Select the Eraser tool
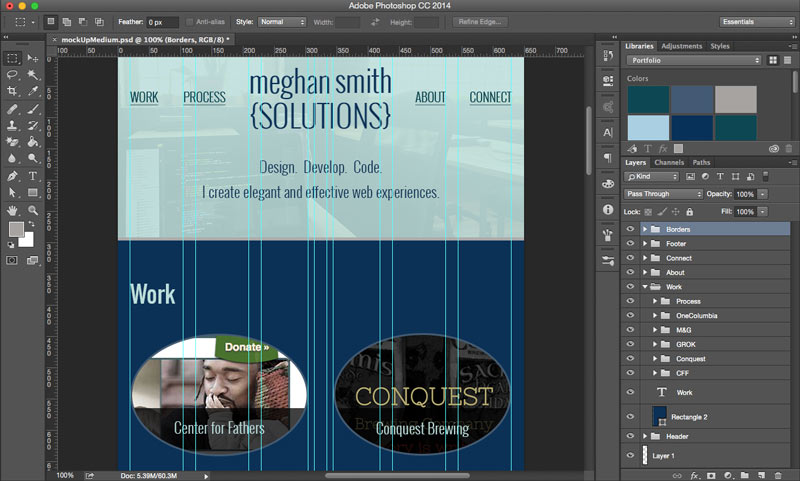The height and width of the screenshot is (481, 800). [x=12, y=142]
